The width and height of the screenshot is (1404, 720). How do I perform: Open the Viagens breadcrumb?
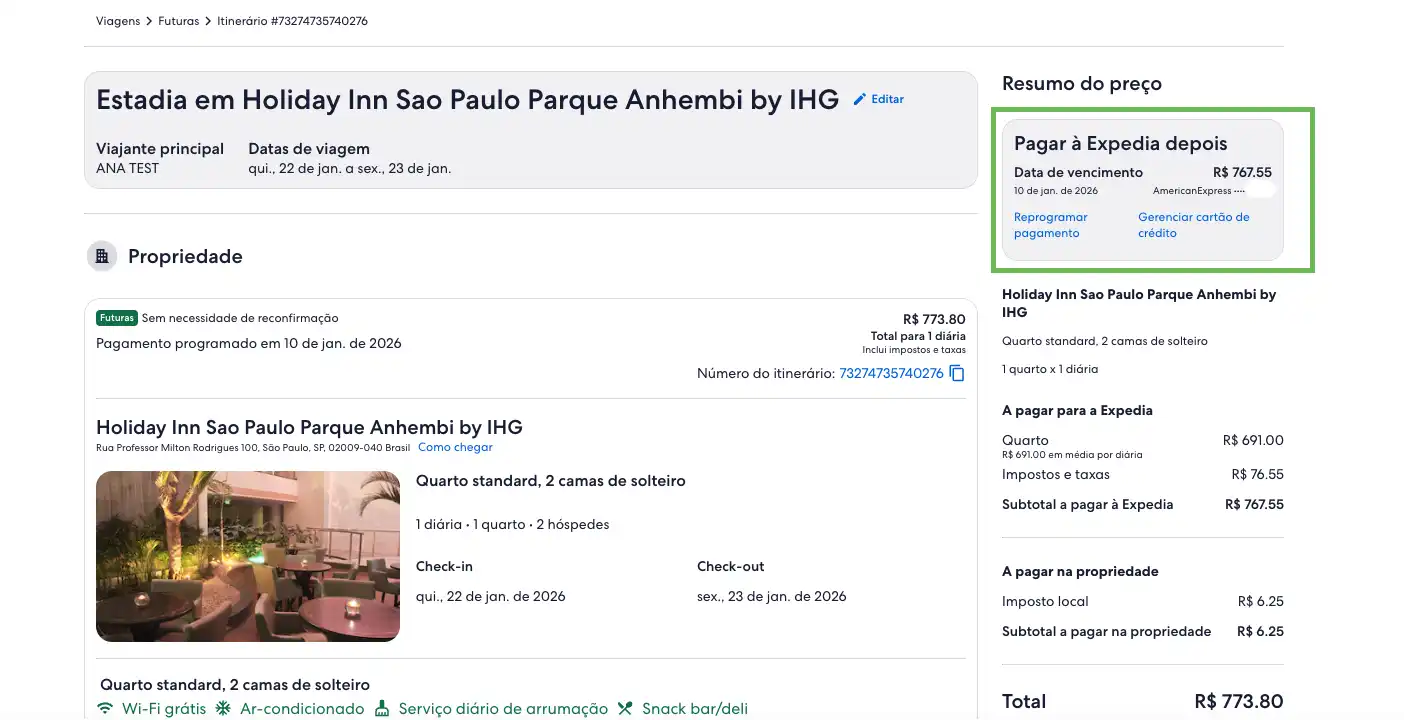pyautogui.click(x=117, y=20)
